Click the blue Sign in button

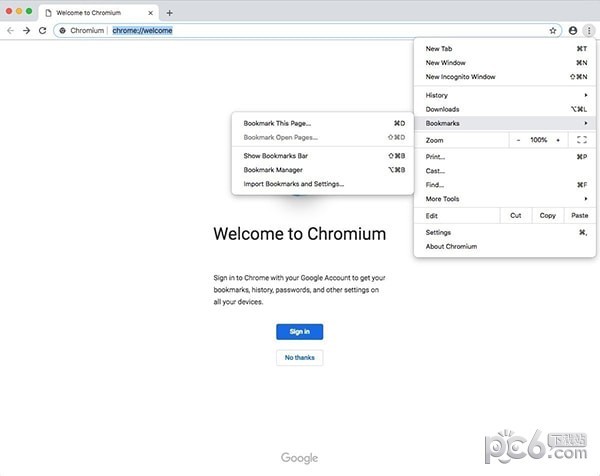point(300,332)
